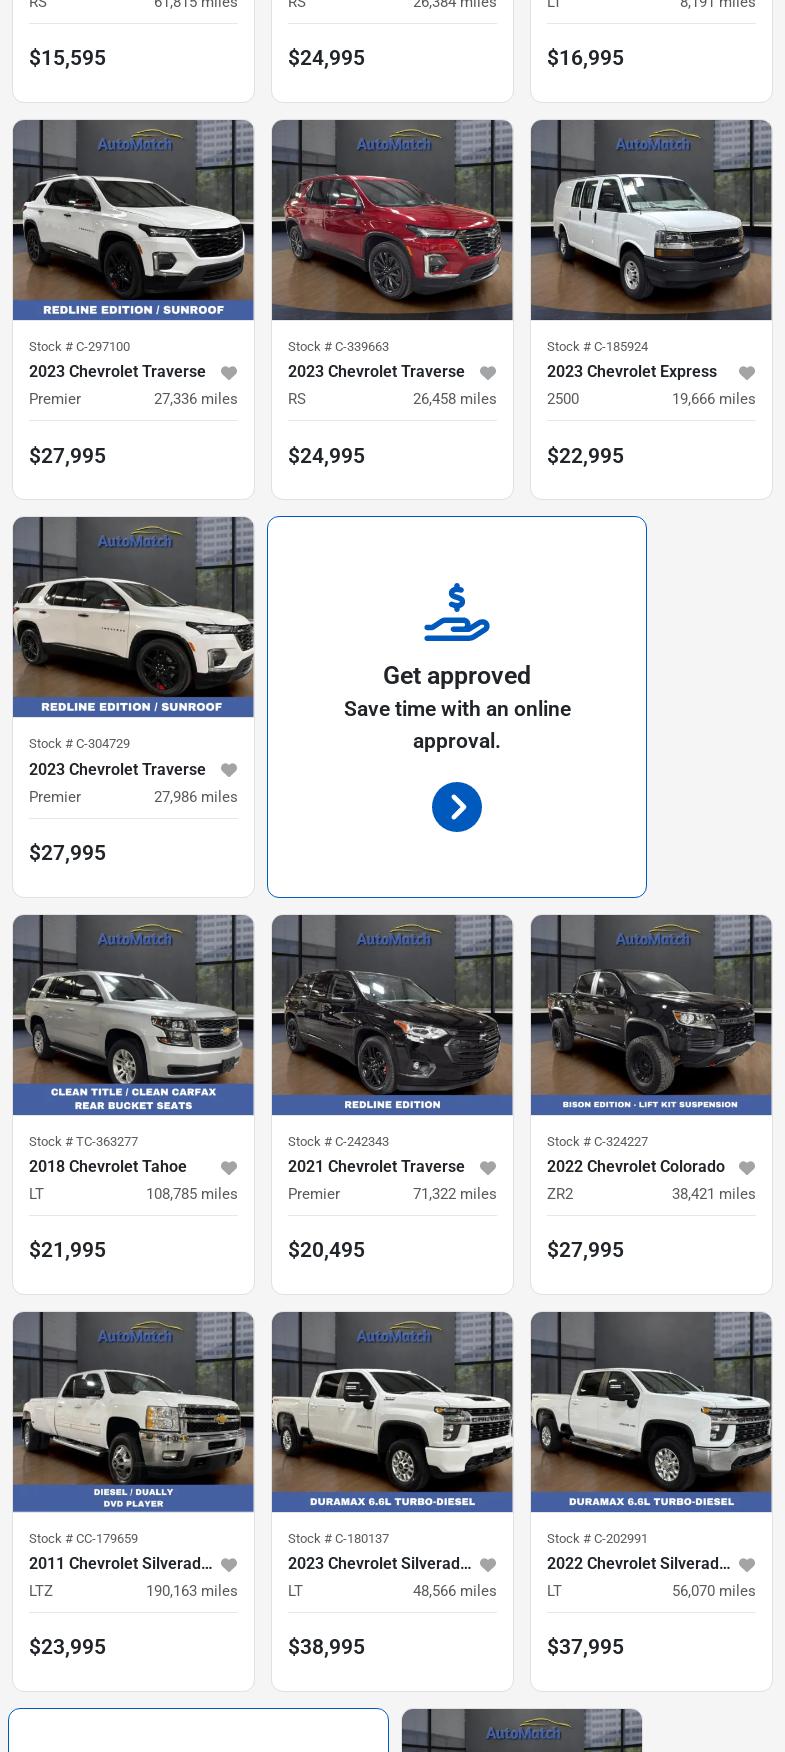
Task: Open the white Express van photo
Action: (651, 220)
